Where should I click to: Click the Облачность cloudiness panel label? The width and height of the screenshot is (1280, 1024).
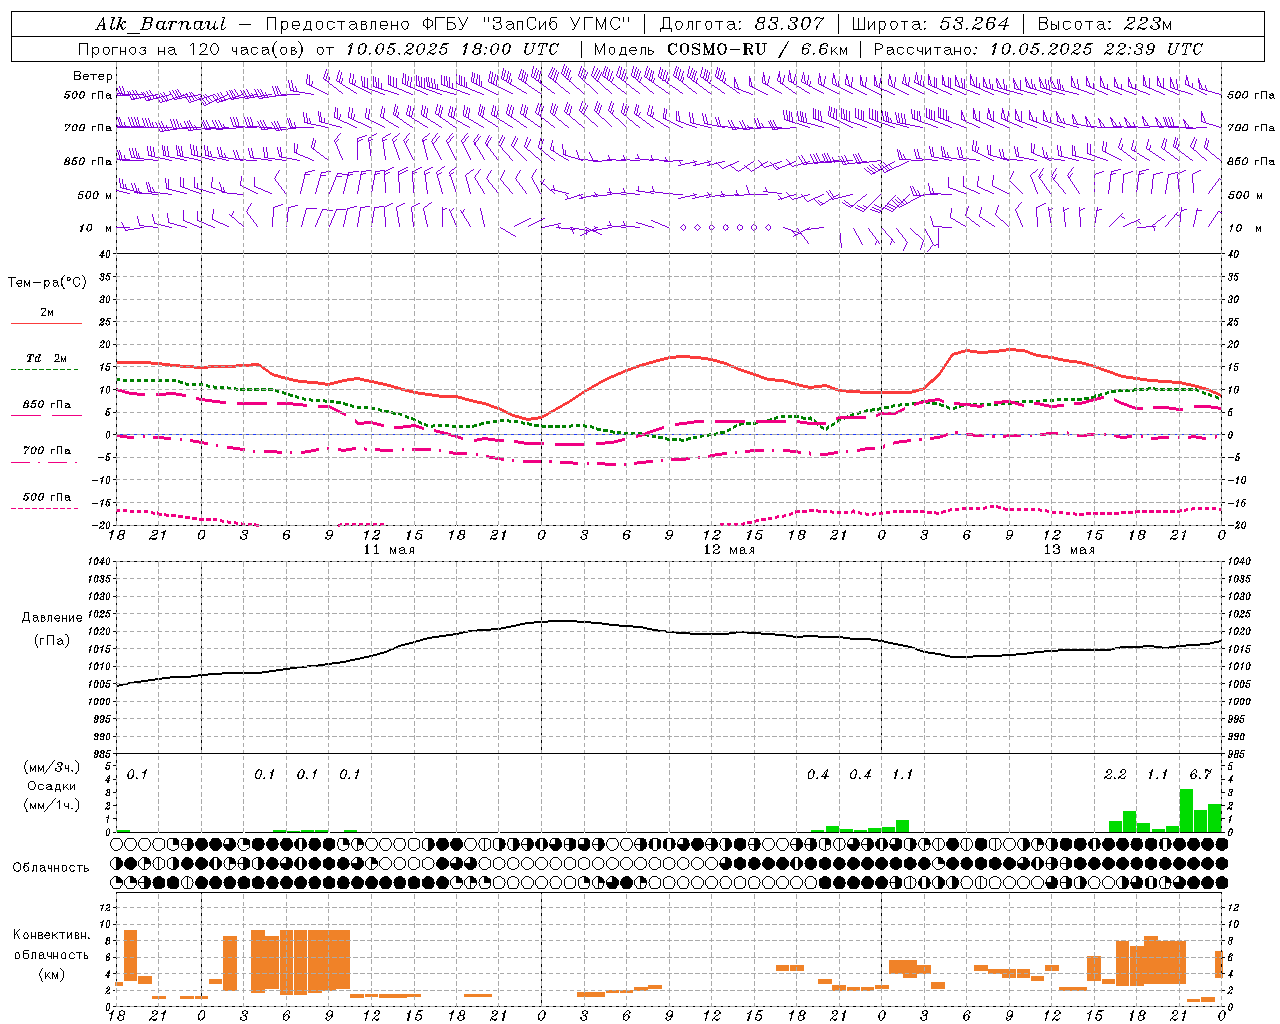[x=51, y=867]
